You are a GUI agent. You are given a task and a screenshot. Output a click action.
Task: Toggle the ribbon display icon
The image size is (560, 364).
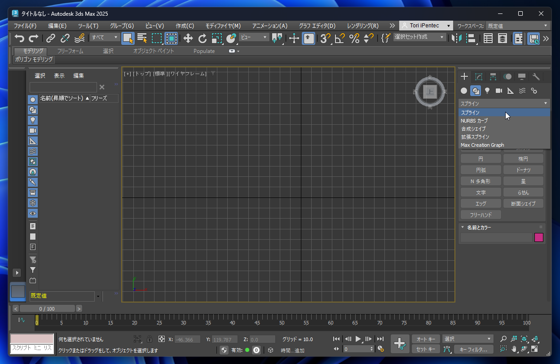coord(518,38)
